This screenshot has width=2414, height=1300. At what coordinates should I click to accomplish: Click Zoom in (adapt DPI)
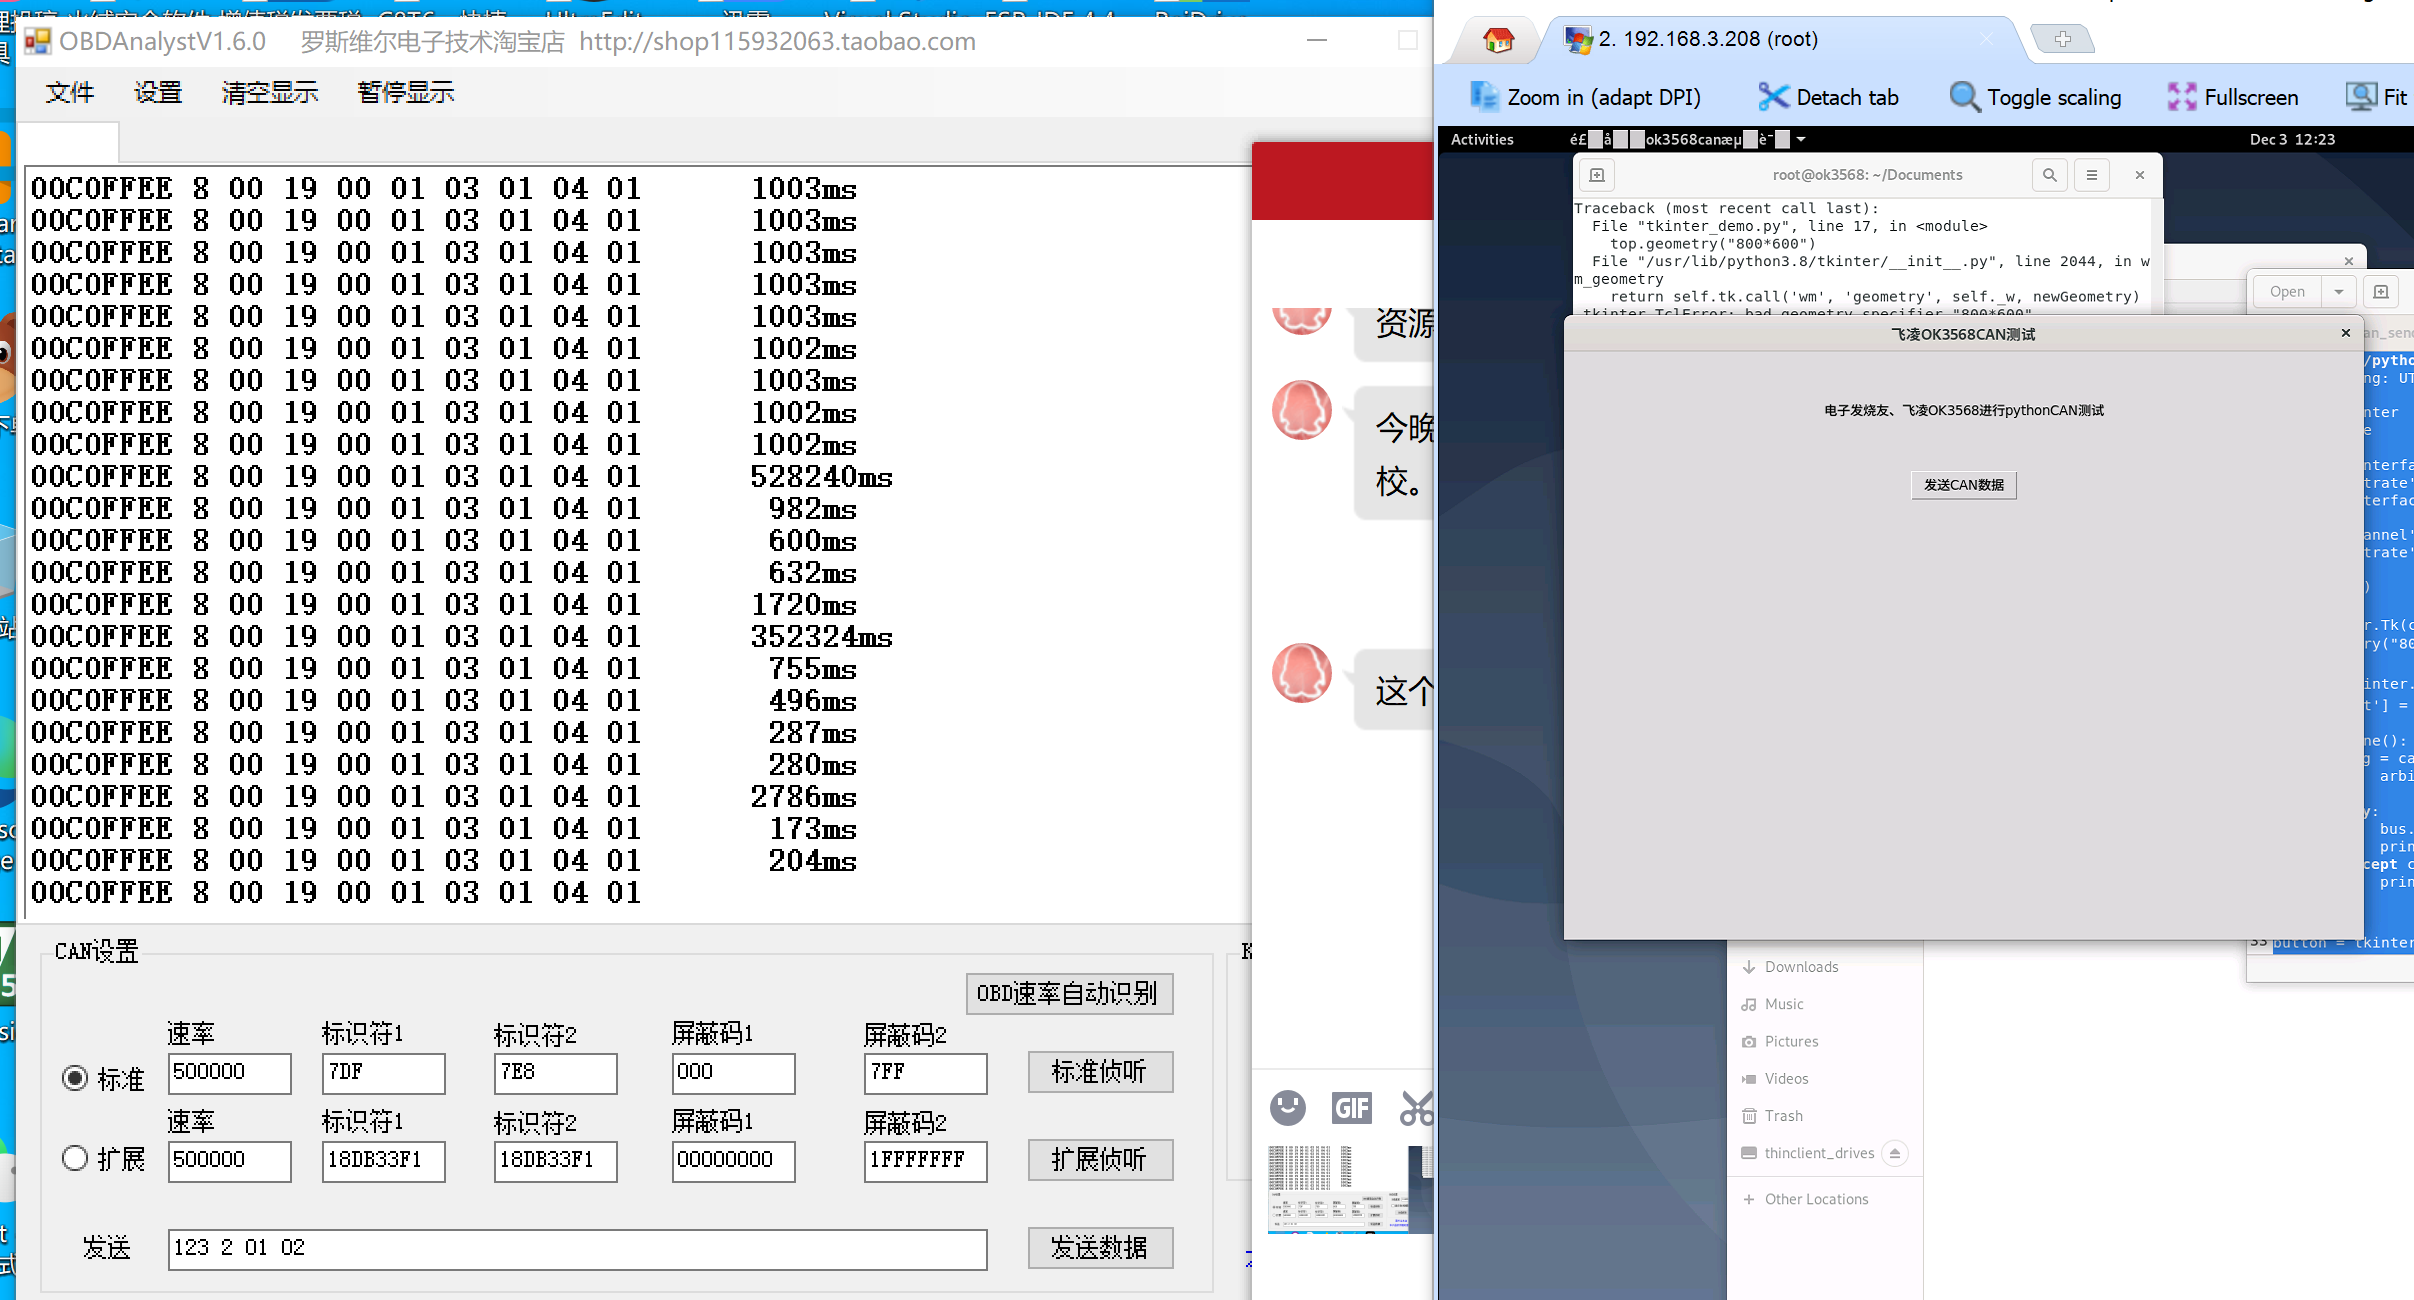[x=1585, y=97]
